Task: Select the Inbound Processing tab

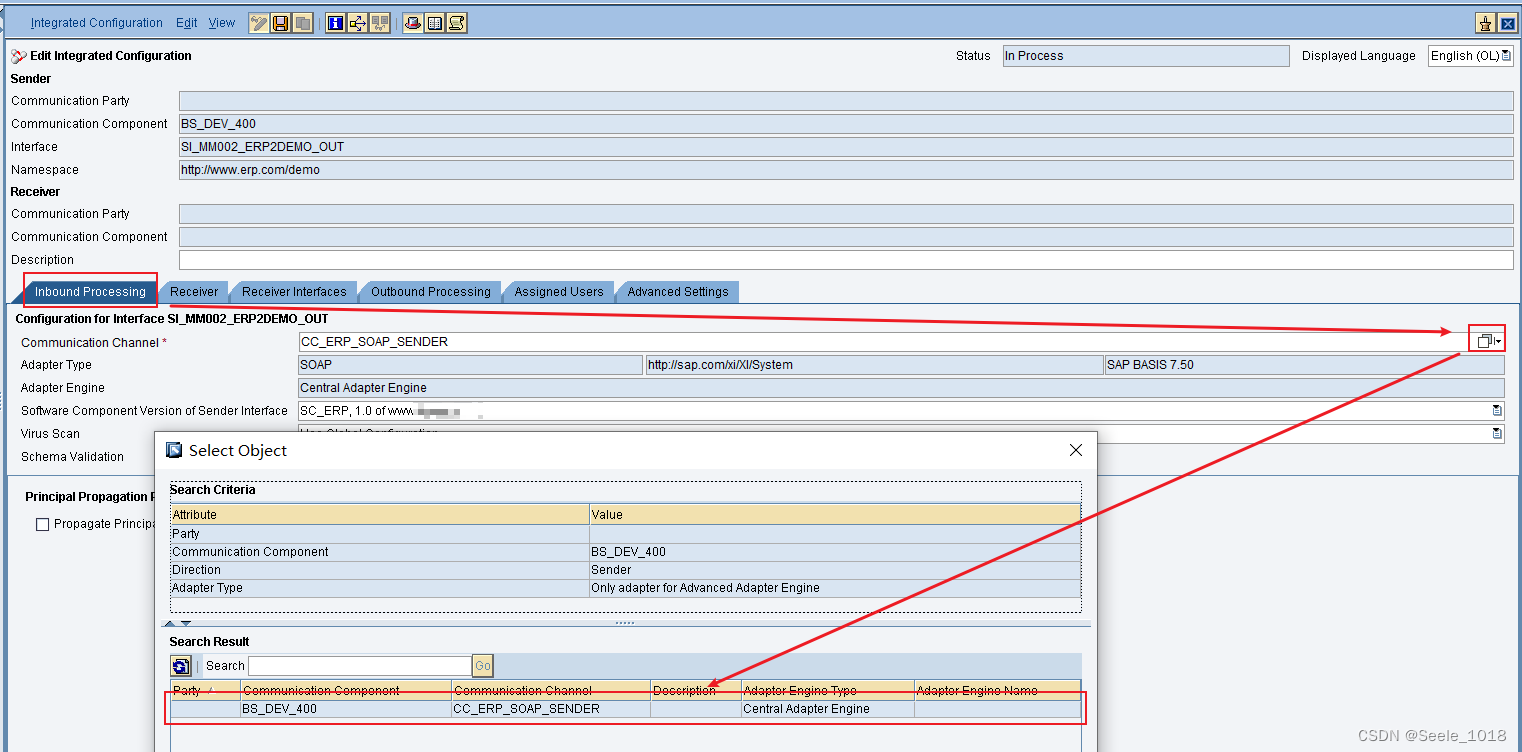Action: tap(90, 292)
